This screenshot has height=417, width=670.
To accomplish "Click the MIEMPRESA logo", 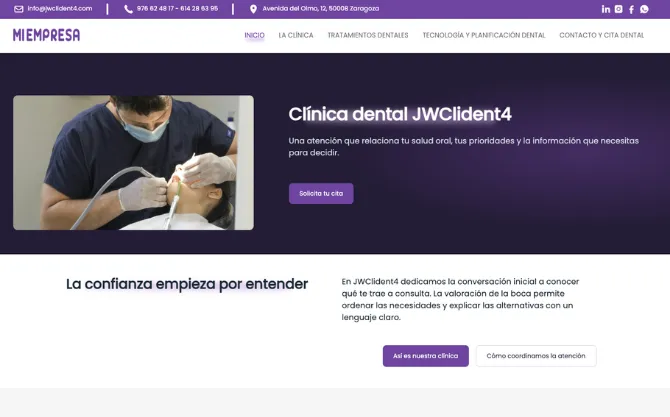I will tap(47, 35).
